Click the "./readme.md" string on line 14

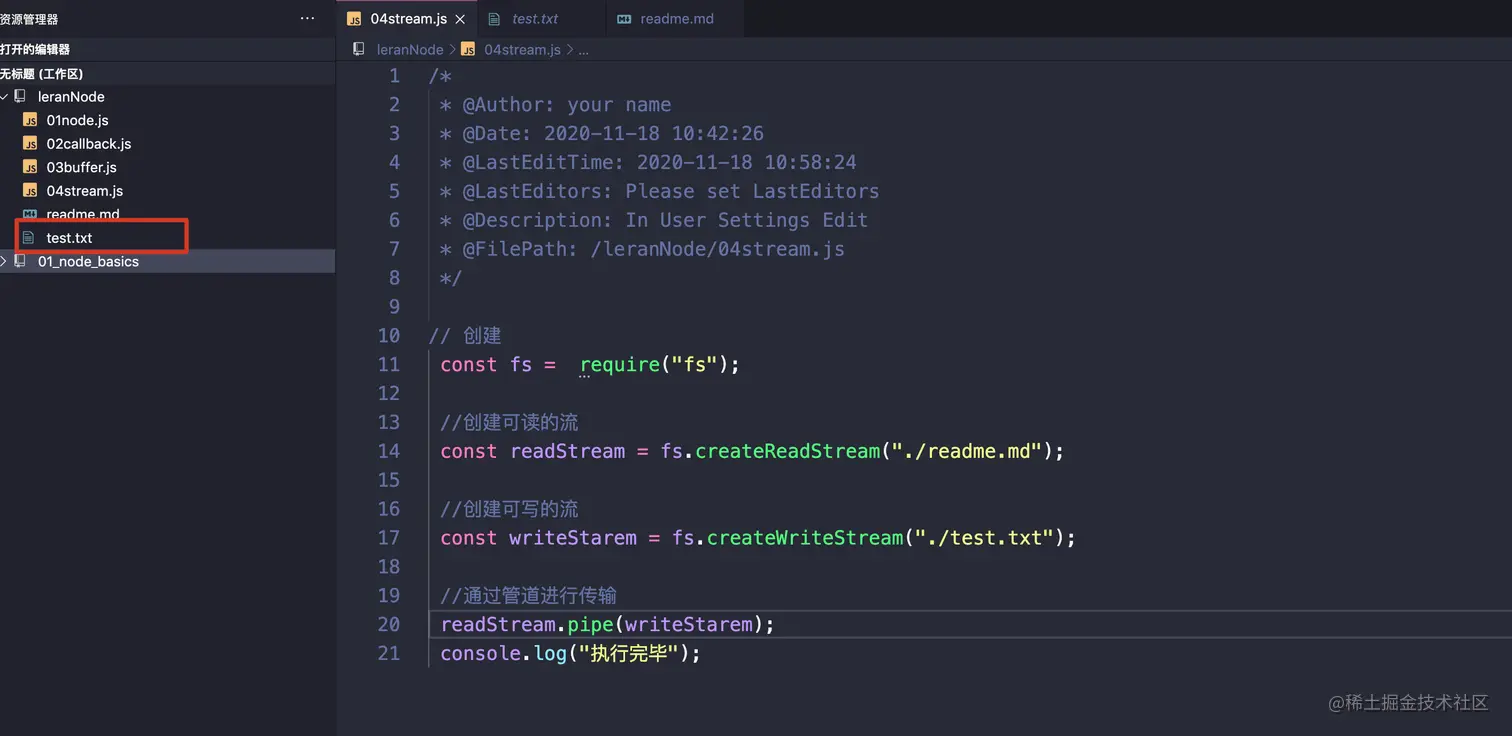(x=967, y=451)
